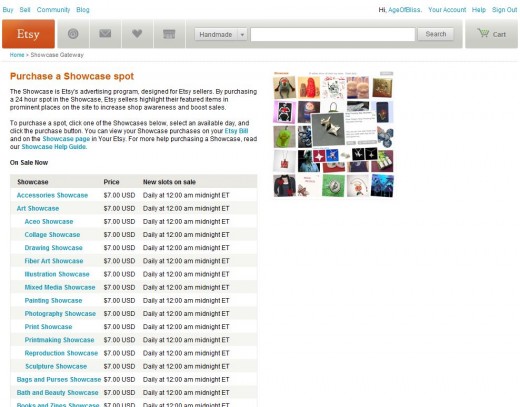Click the On Sale Now heading
The height and width of the screenshot is (407, 520).
29,163
